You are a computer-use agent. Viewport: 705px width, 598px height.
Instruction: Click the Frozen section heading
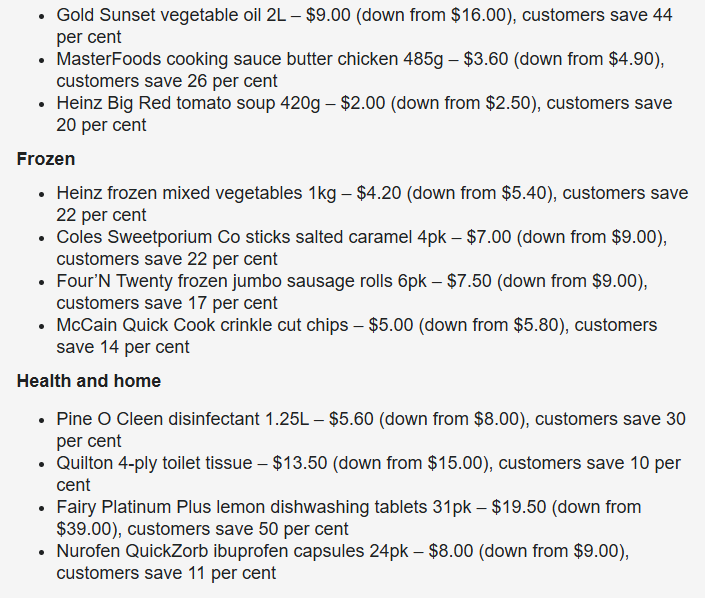[x=46, y=159]
